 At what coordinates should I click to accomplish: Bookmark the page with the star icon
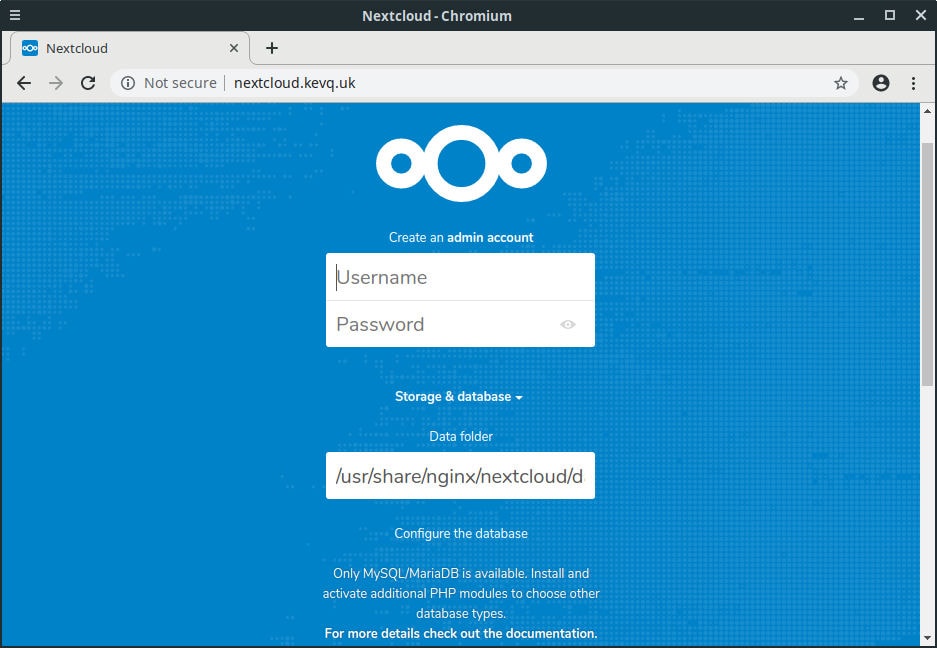[x=841, y=83]
